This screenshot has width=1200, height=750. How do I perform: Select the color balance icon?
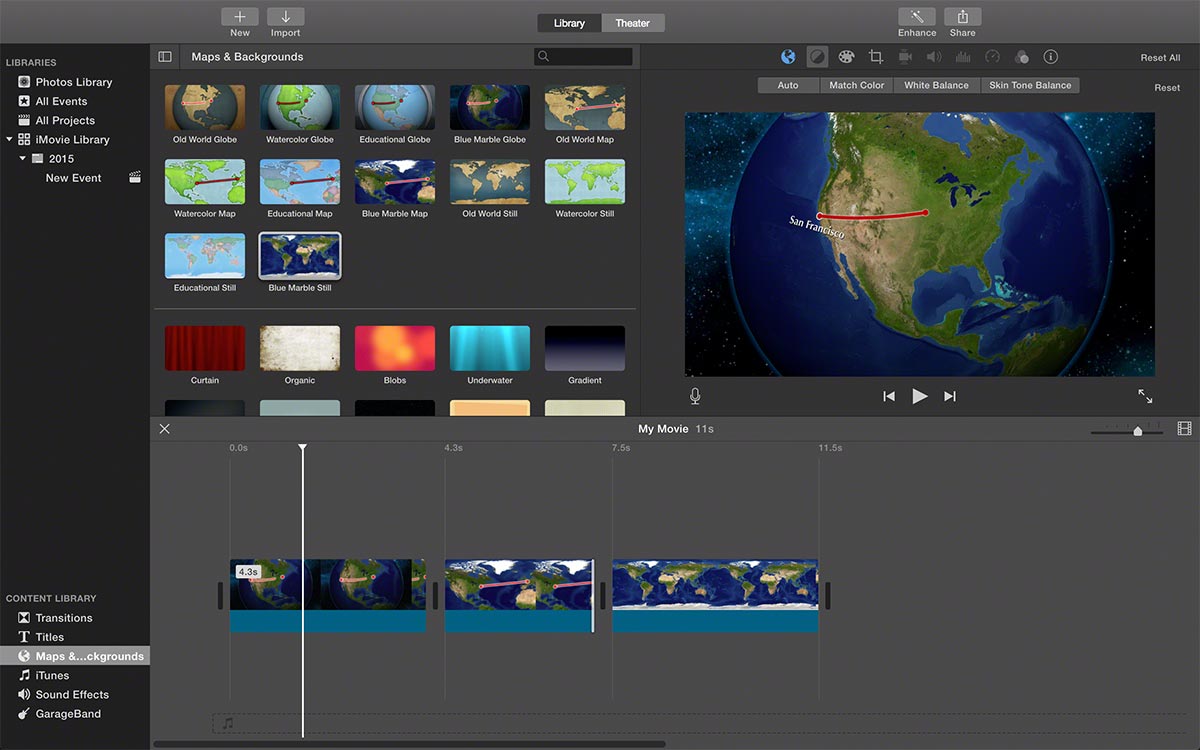pyautogui.click(x=817, y=57)
